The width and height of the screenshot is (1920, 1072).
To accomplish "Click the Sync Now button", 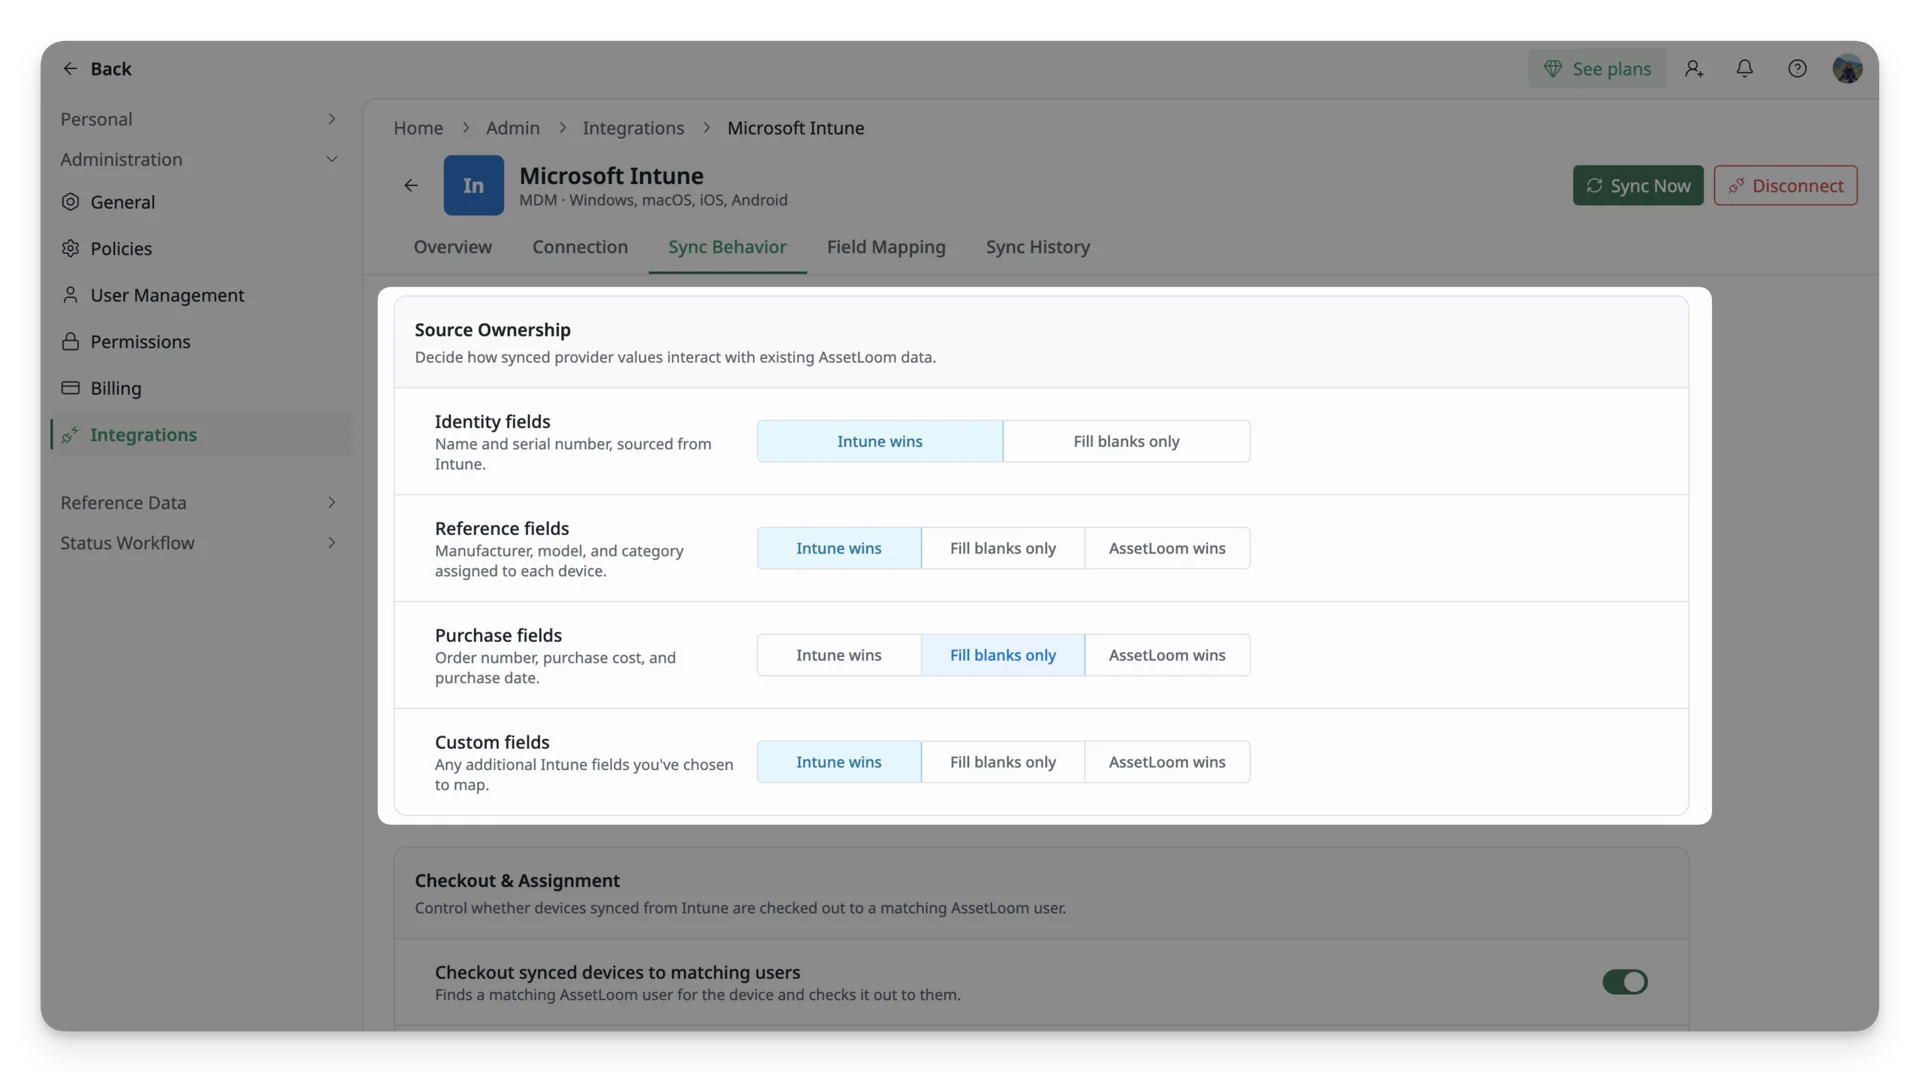I will click(1637, 186).
